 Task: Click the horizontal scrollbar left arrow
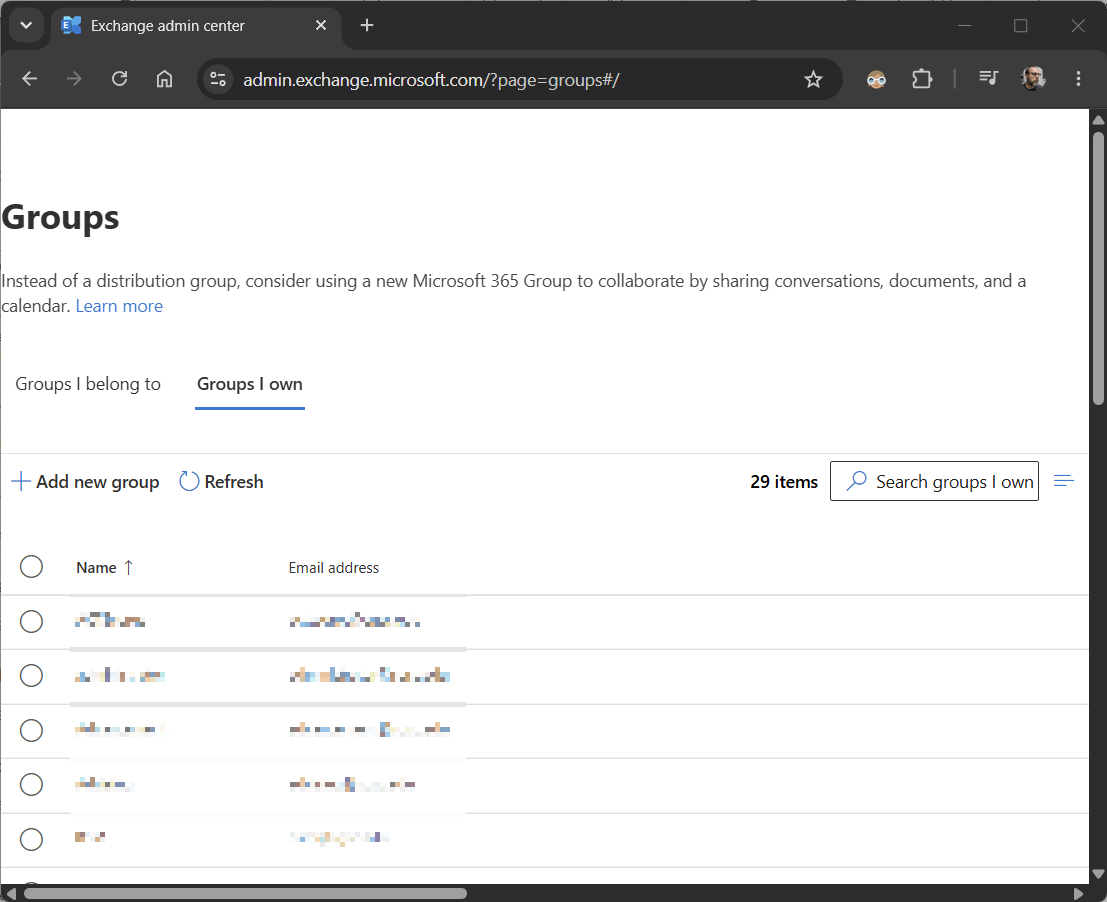(x=10, y=894)
